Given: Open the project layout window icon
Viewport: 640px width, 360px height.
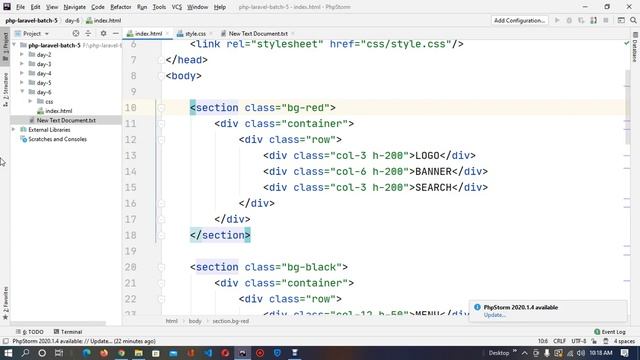Looking at the screenshot, I should 621,20.
